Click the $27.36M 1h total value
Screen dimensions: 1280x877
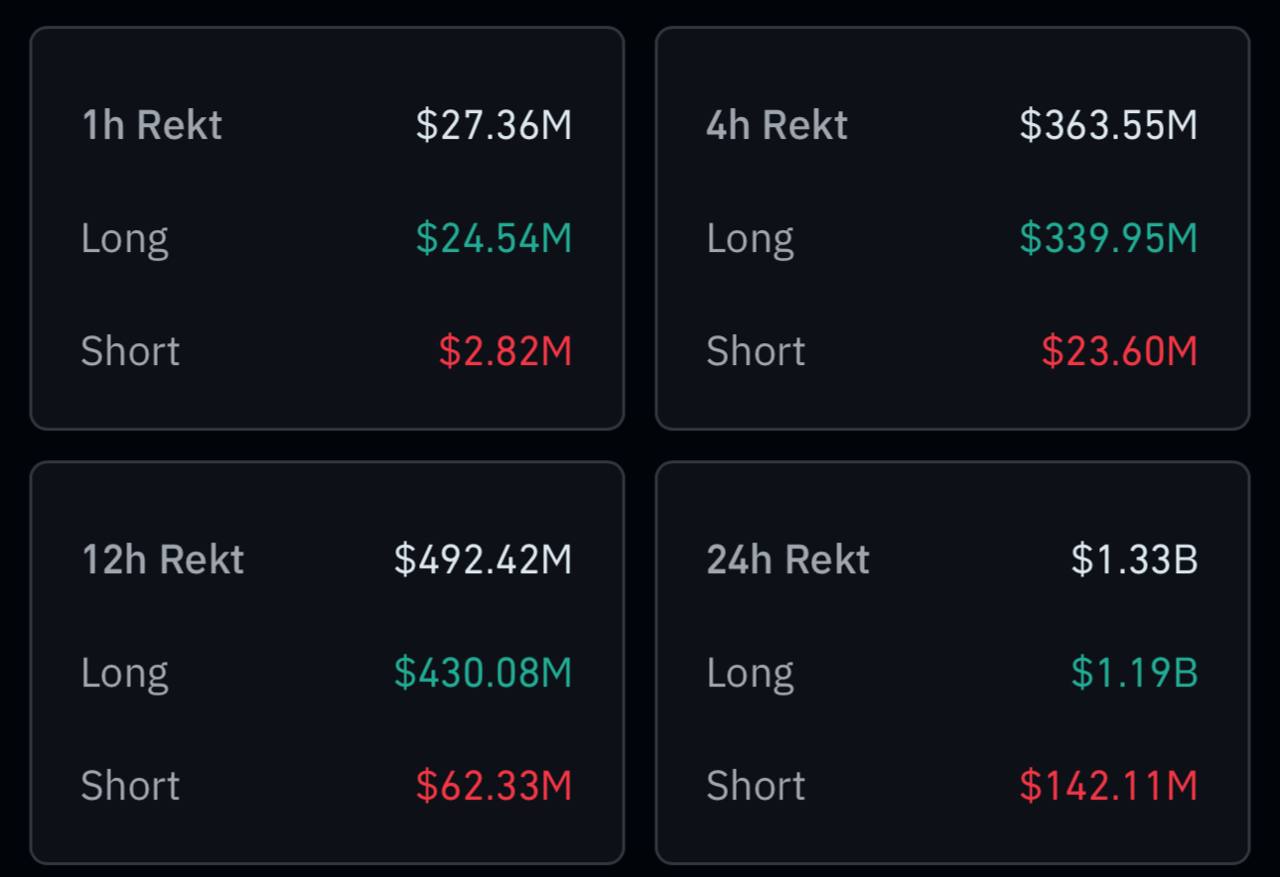[494, 125]
